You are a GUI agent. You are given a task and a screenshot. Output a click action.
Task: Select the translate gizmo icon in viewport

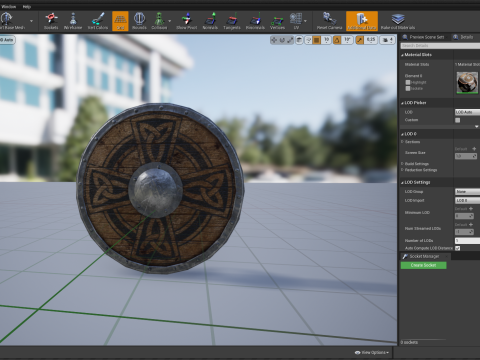click(x=274, y=40)
